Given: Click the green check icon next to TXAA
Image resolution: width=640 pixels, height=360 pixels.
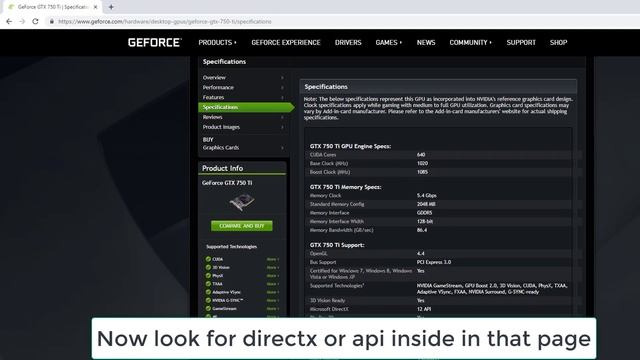Looking at the screenshot, I should [208, 284].
